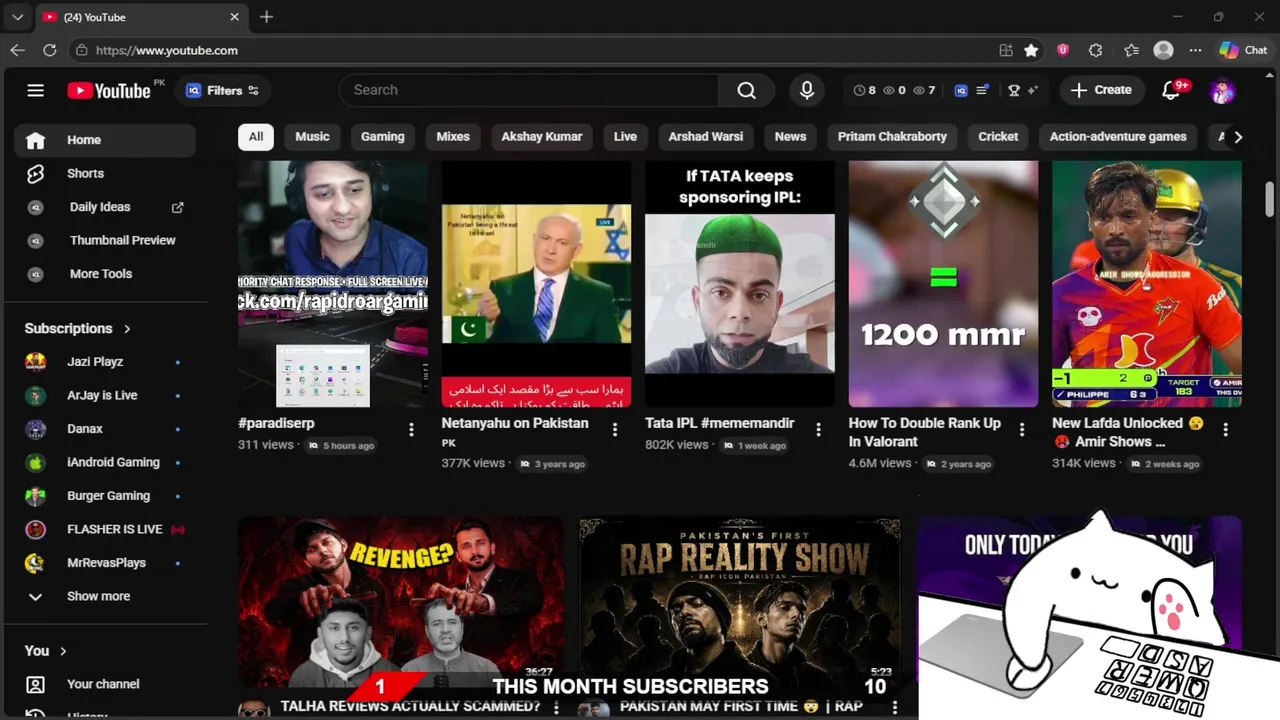Image resolution: width=1280 pixels, height=720 pixels.
Task: Click the YouTube search field
Action: [528, 90]
